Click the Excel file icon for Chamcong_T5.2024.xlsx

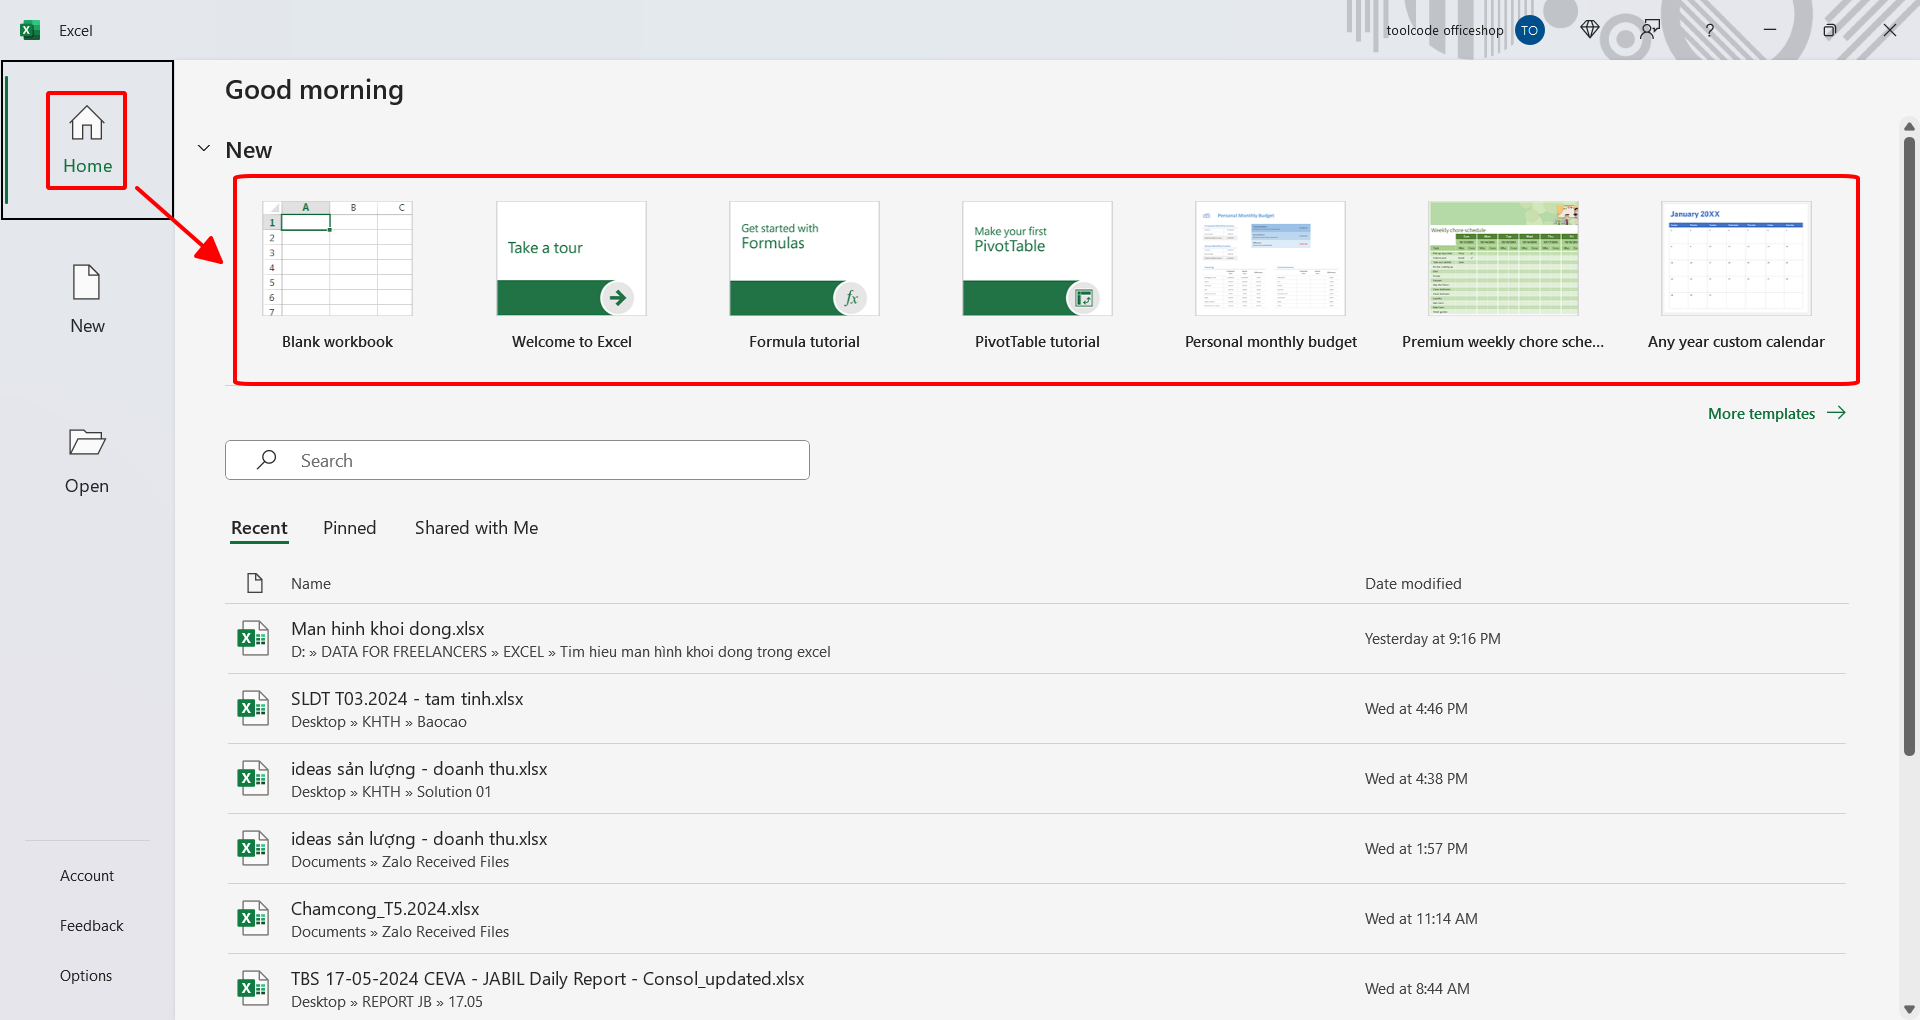[x=253, y=918]
